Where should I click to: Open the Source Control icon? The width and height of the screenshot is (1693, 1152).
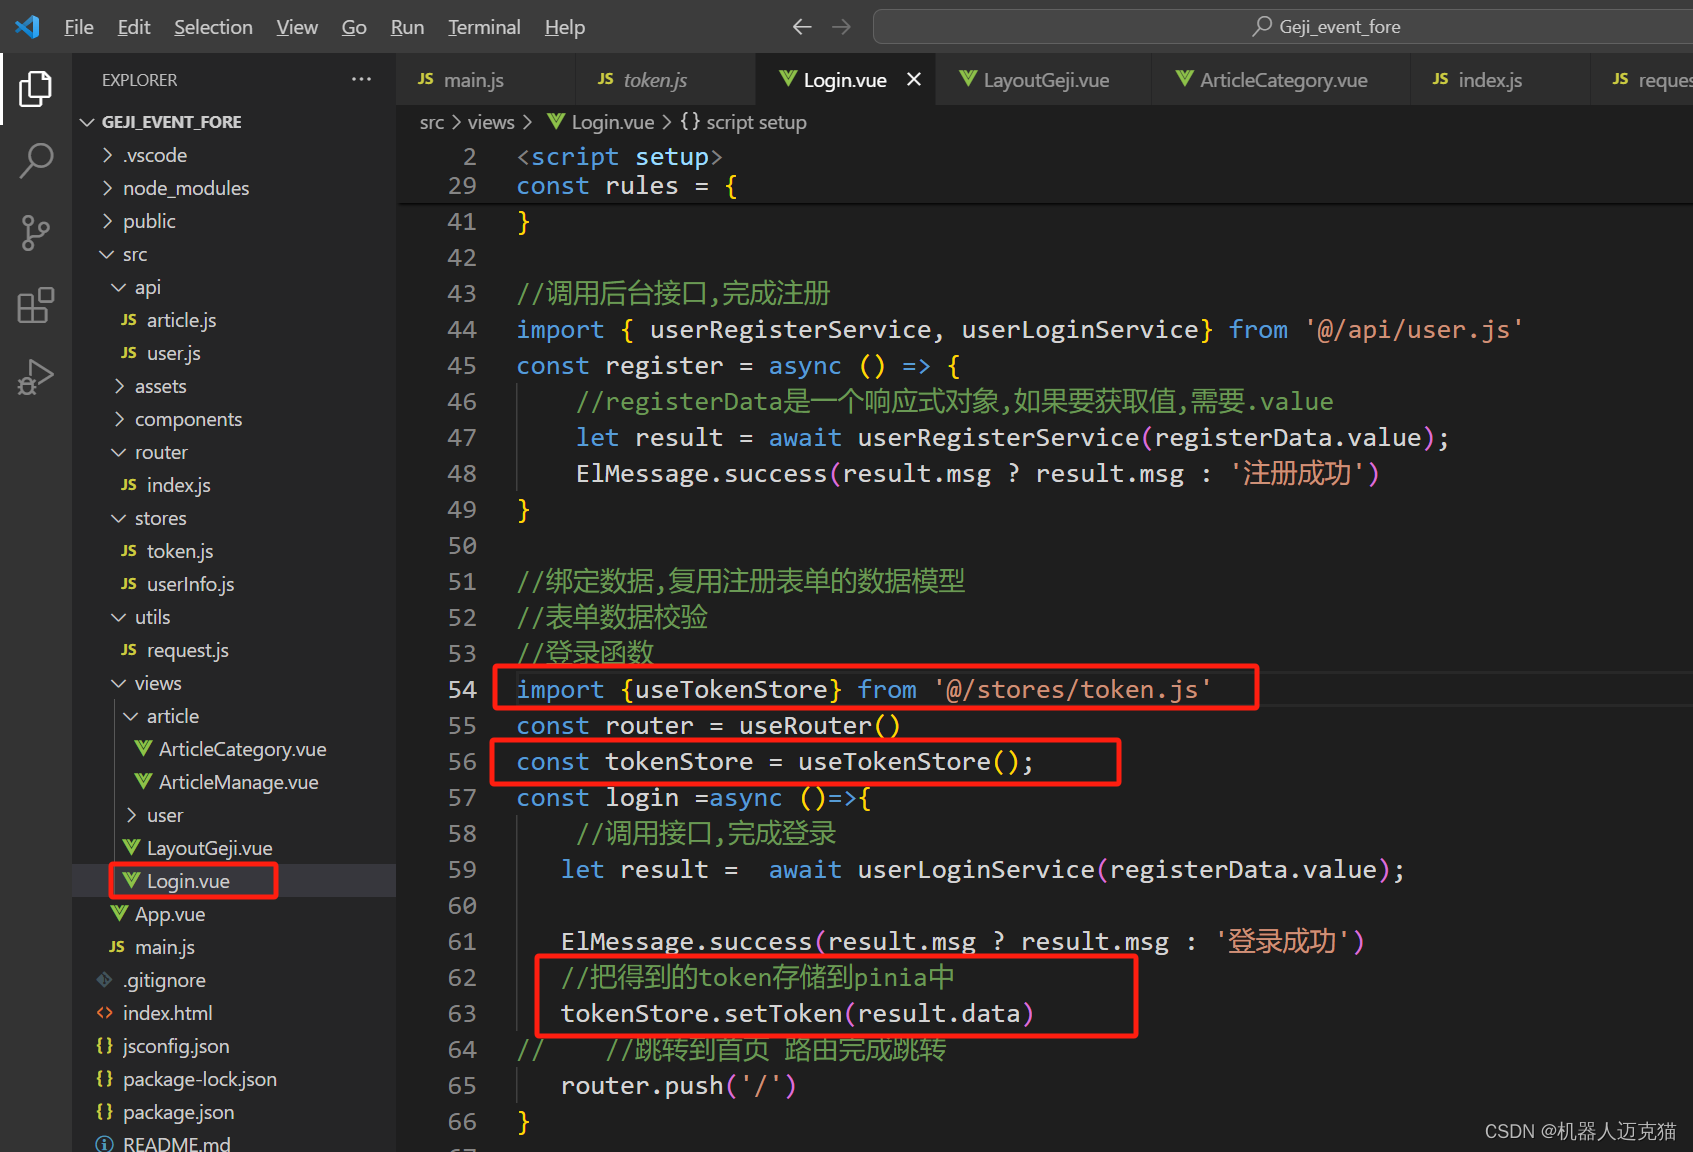click(x=36, y=232)
